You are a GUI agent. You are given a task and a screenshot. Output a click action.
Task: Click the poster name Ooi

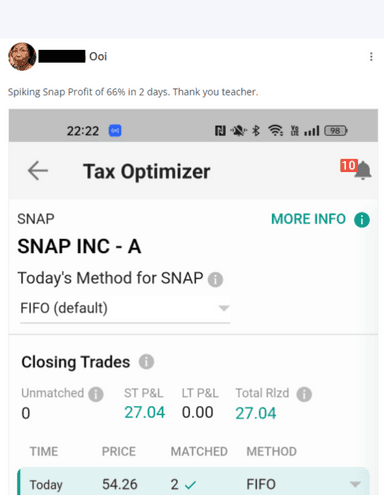pyautogui.click(x=98, y=57)
